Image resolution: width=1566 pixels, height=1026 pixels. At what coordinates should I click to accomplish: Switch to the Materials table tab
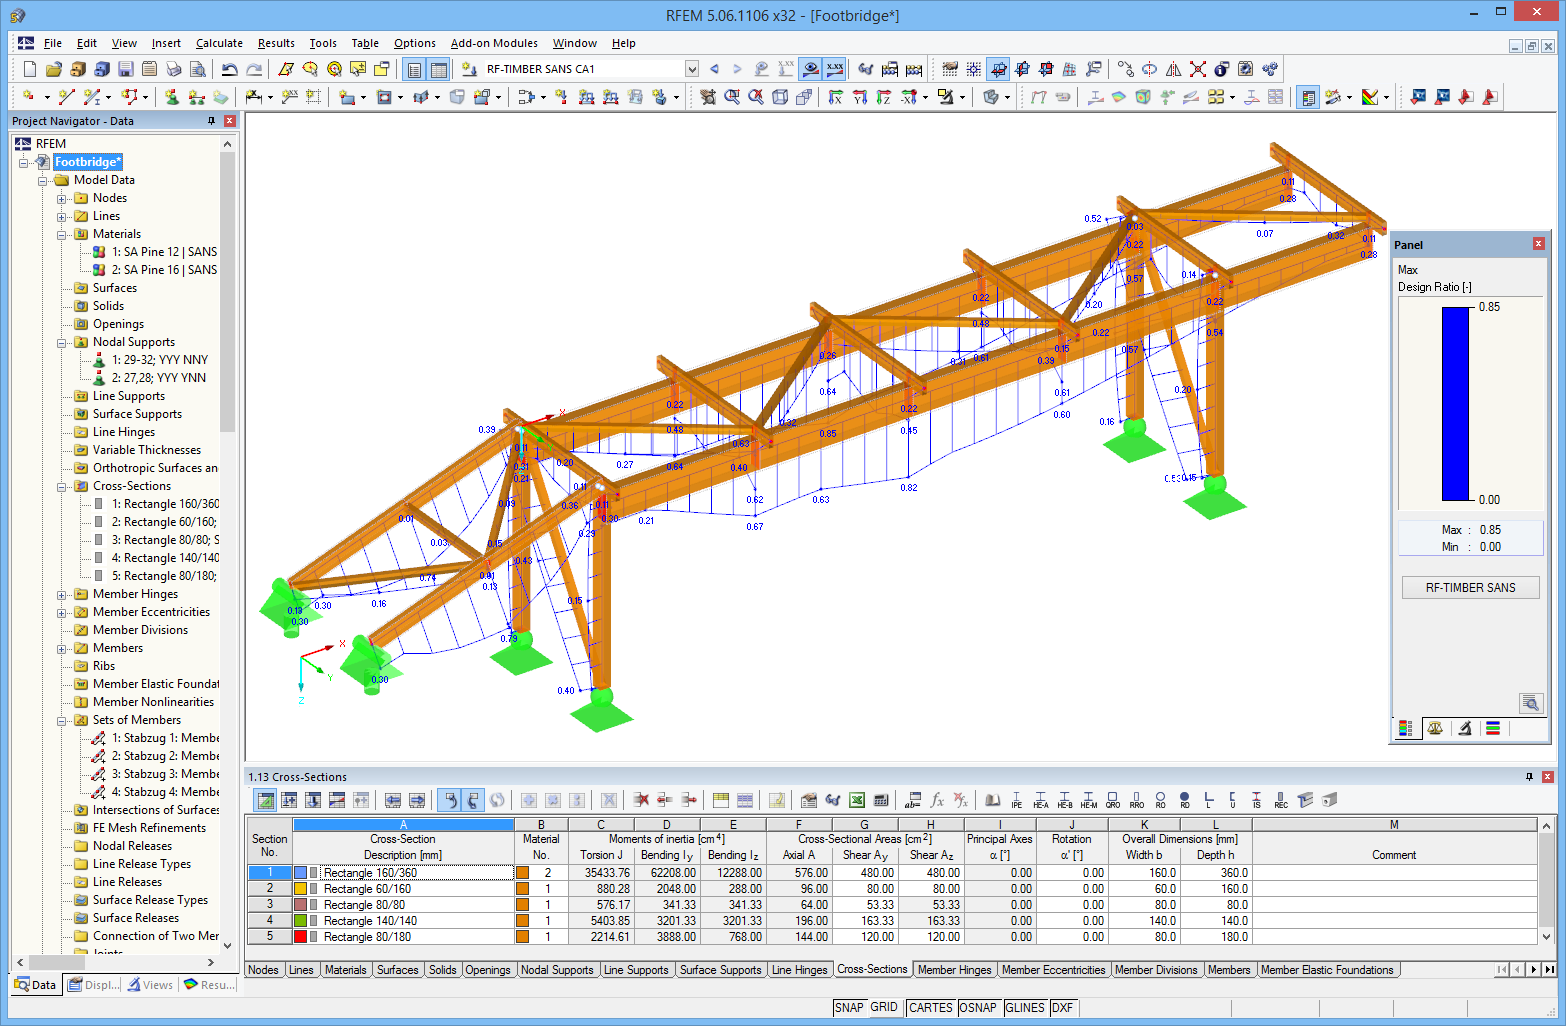[x=345, y=969]
